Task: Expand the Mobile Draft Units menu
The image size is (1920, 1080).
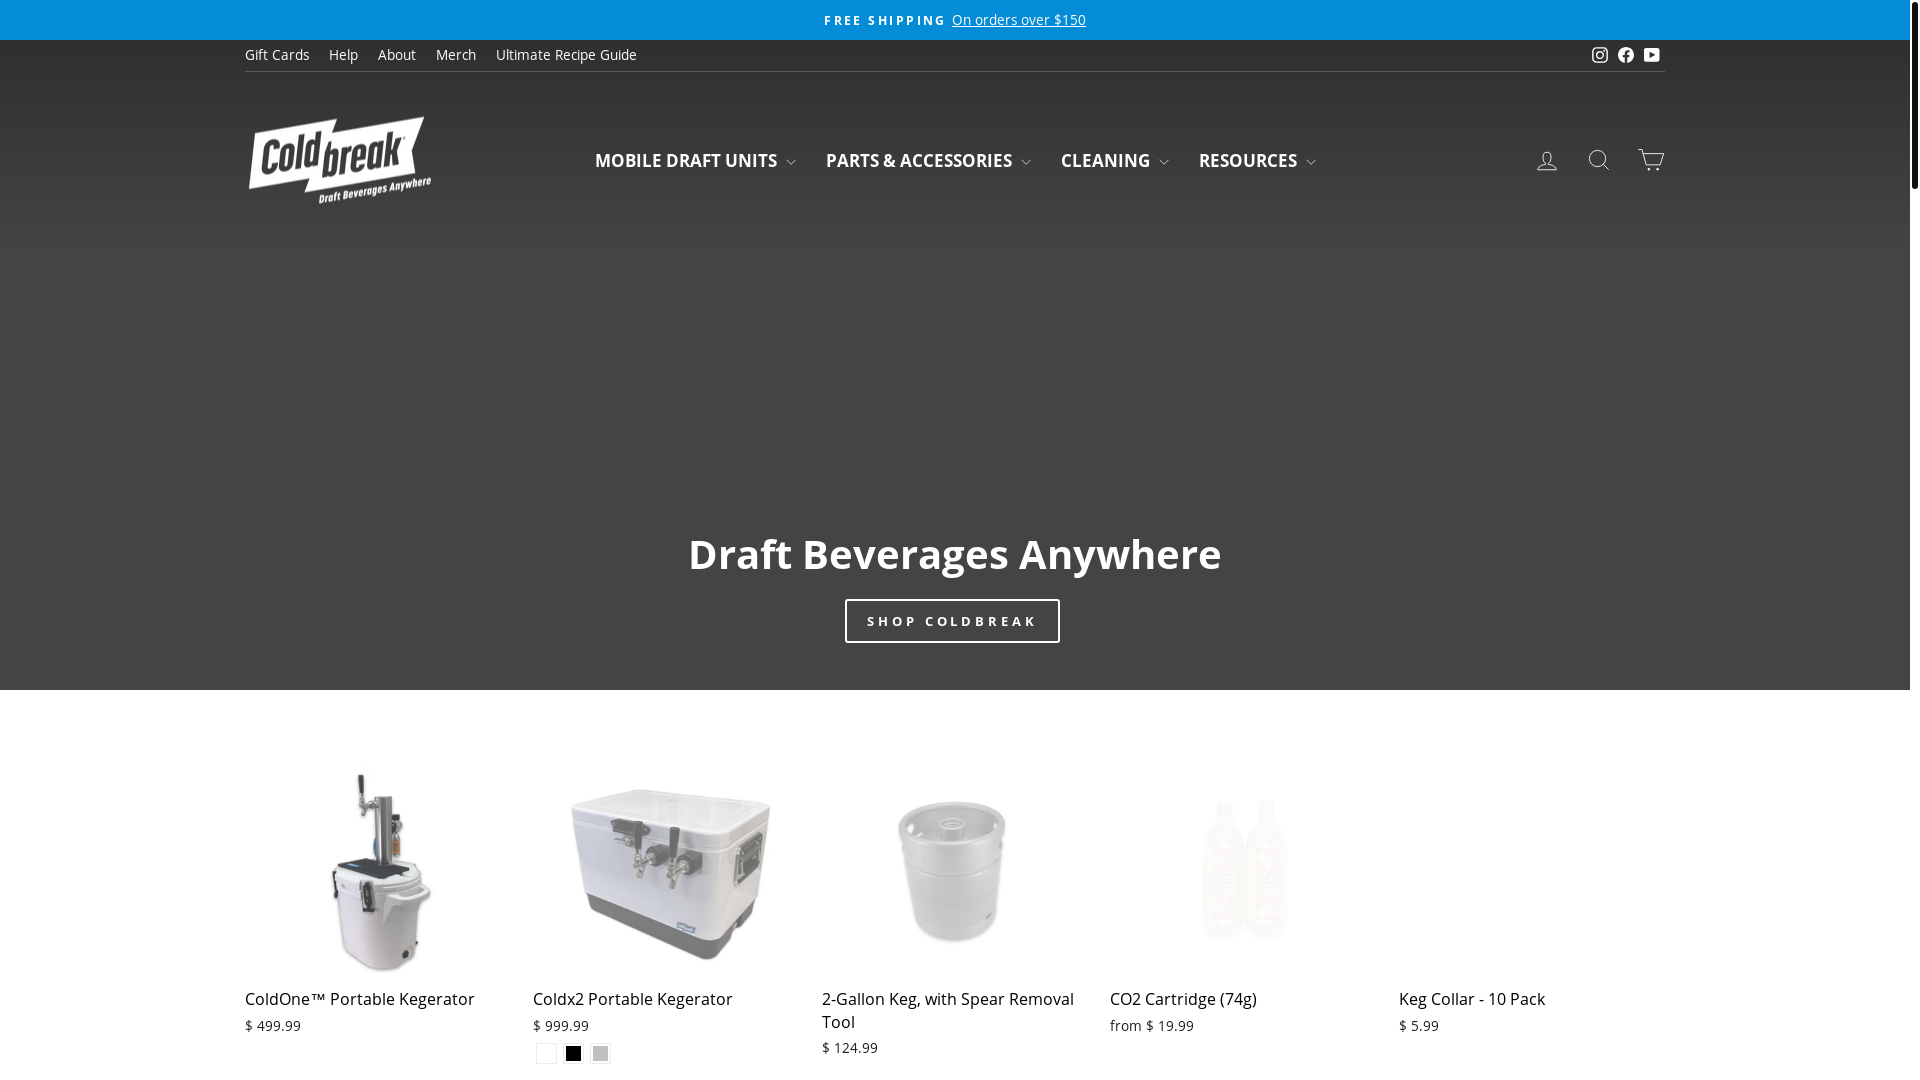Action: [695, 161]
